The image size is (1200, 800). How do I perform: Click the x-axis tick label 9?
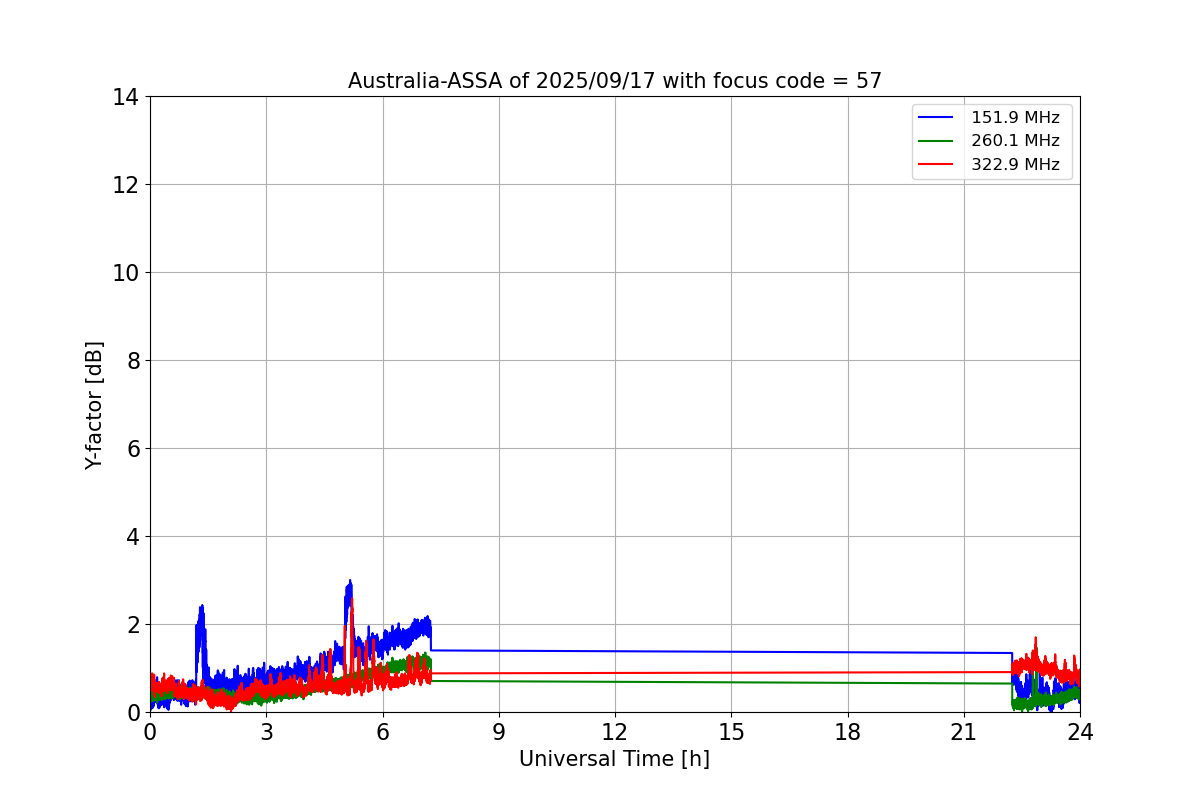pyautogui.click(x=499, y=732)
